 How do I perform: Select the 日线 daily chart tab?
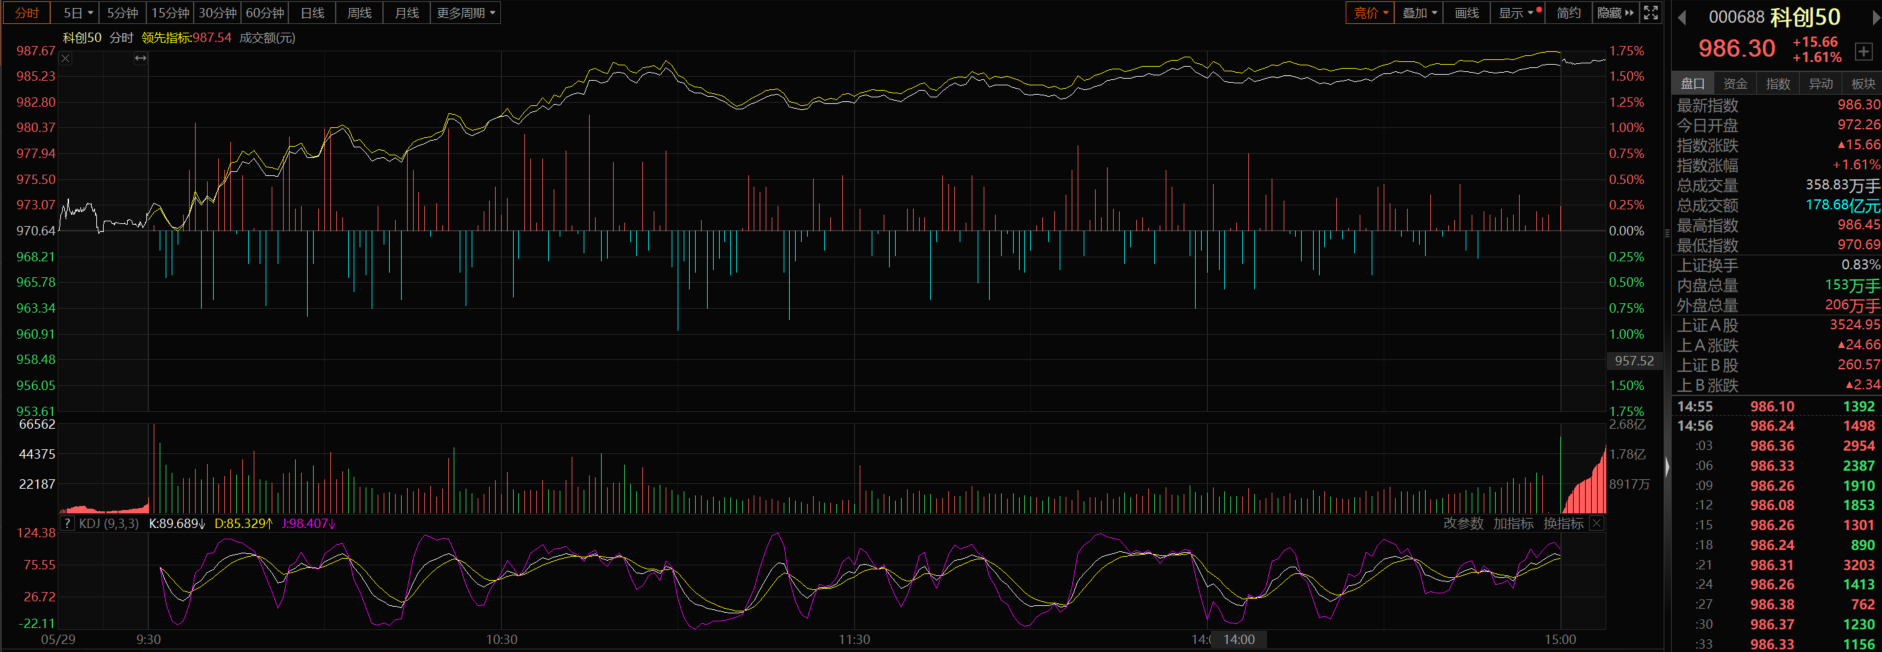click(313, 13)
